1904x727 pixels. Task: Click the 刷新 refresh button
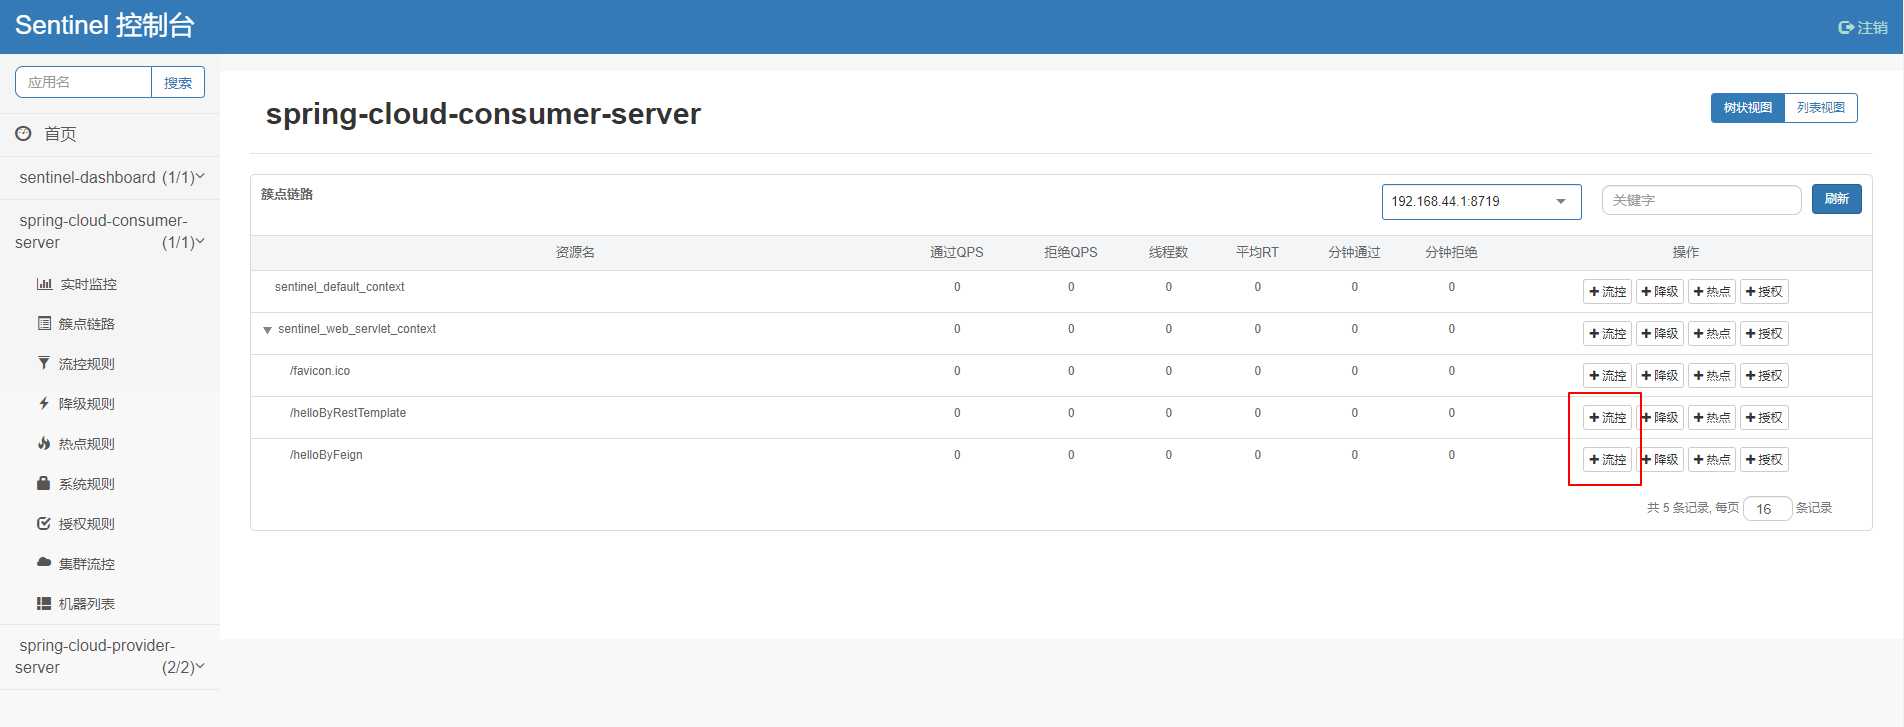tap(1837, 199)
